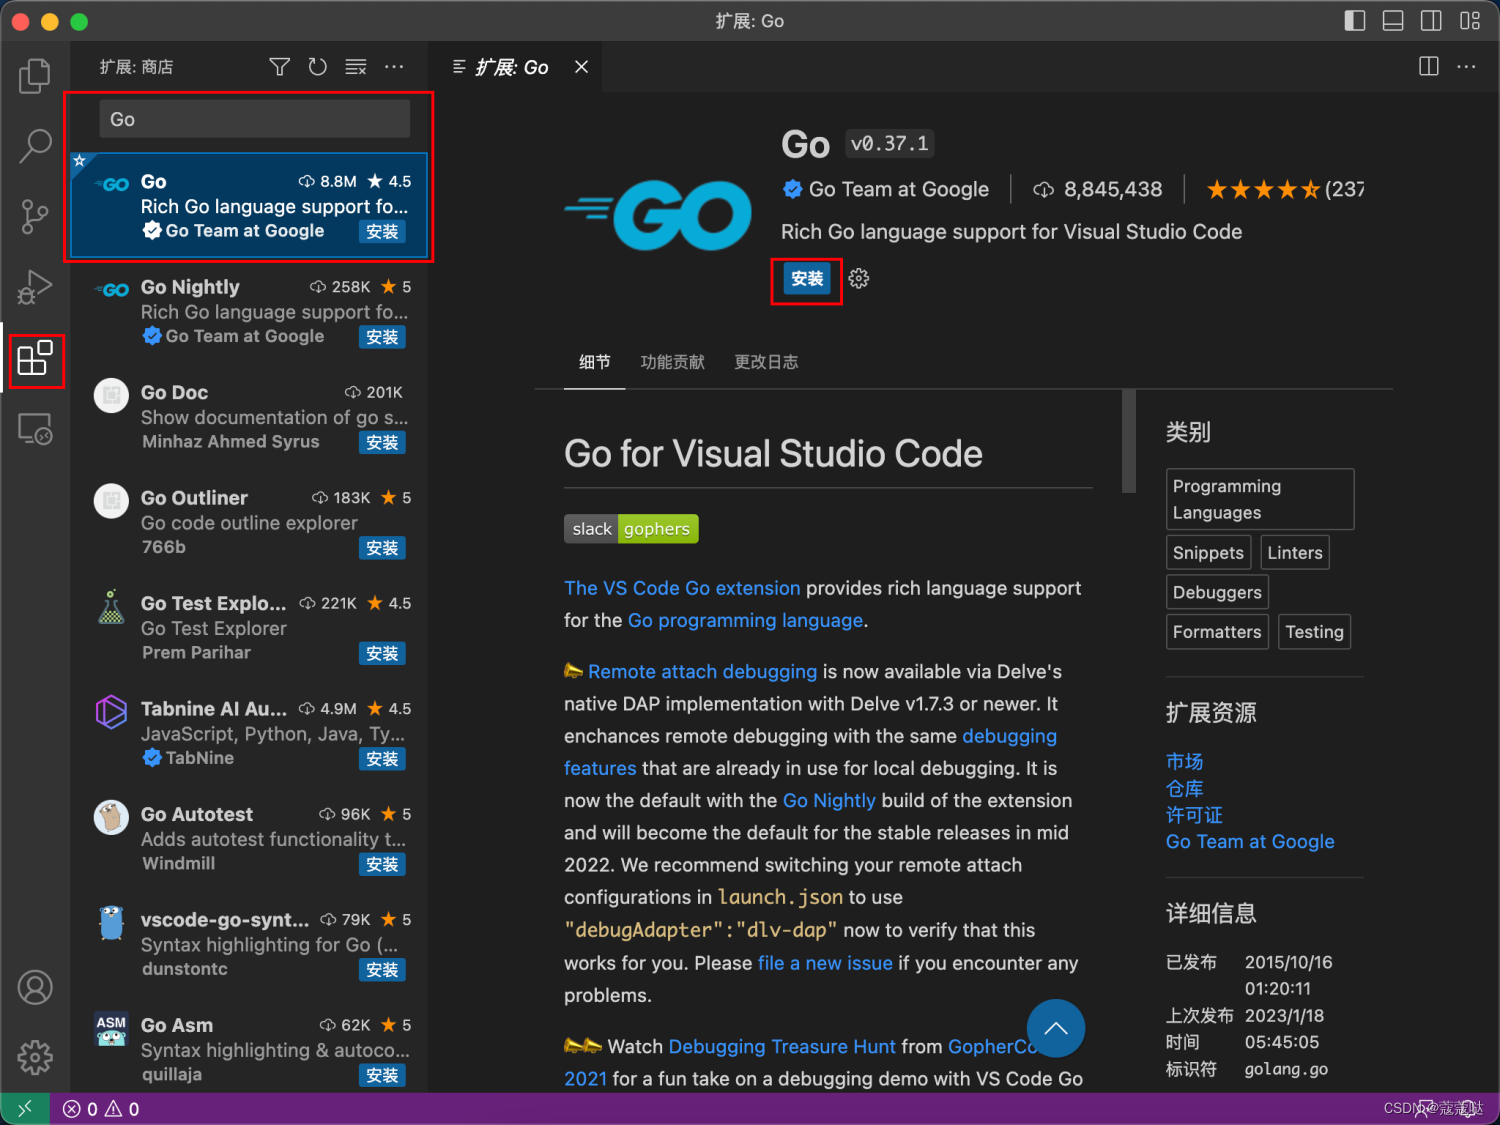Open Debugging Treasure Hunt link
Viewport: 1500px width, 1125px height.
click(x=782, y=1046)
